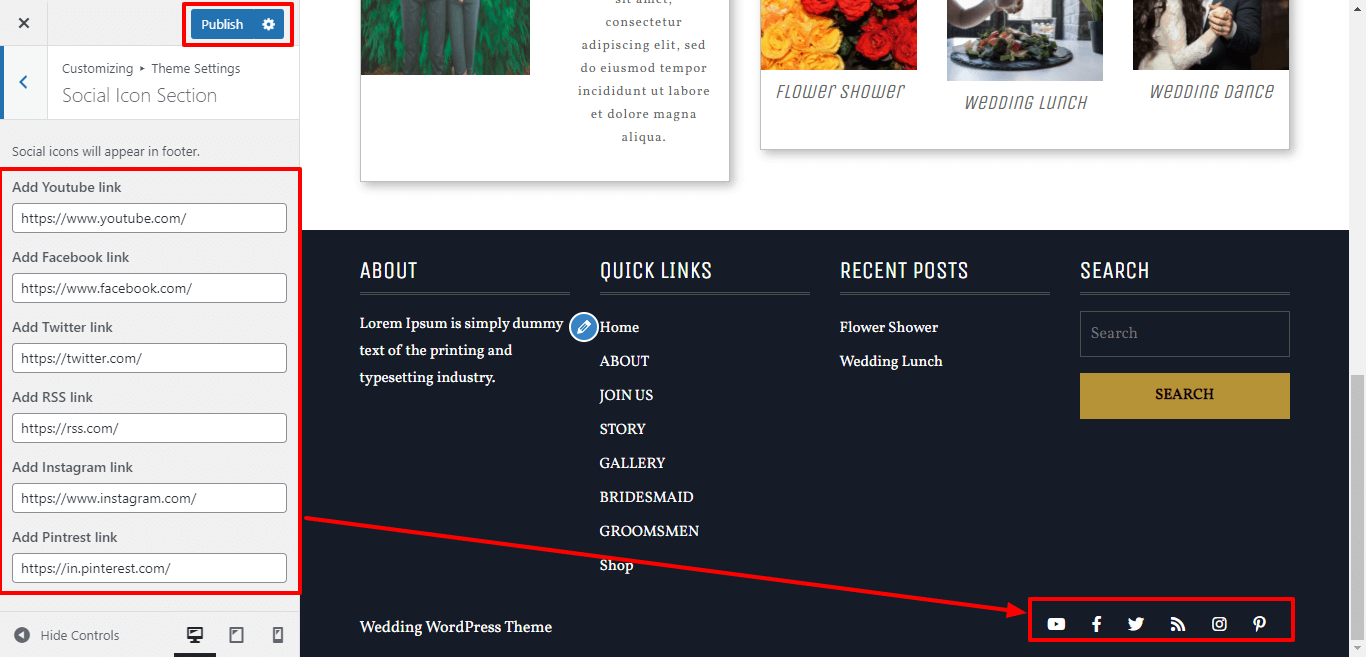Click the gold SEARCH button
Screen dimensions: 1366x657
[x=1185, y=396]
